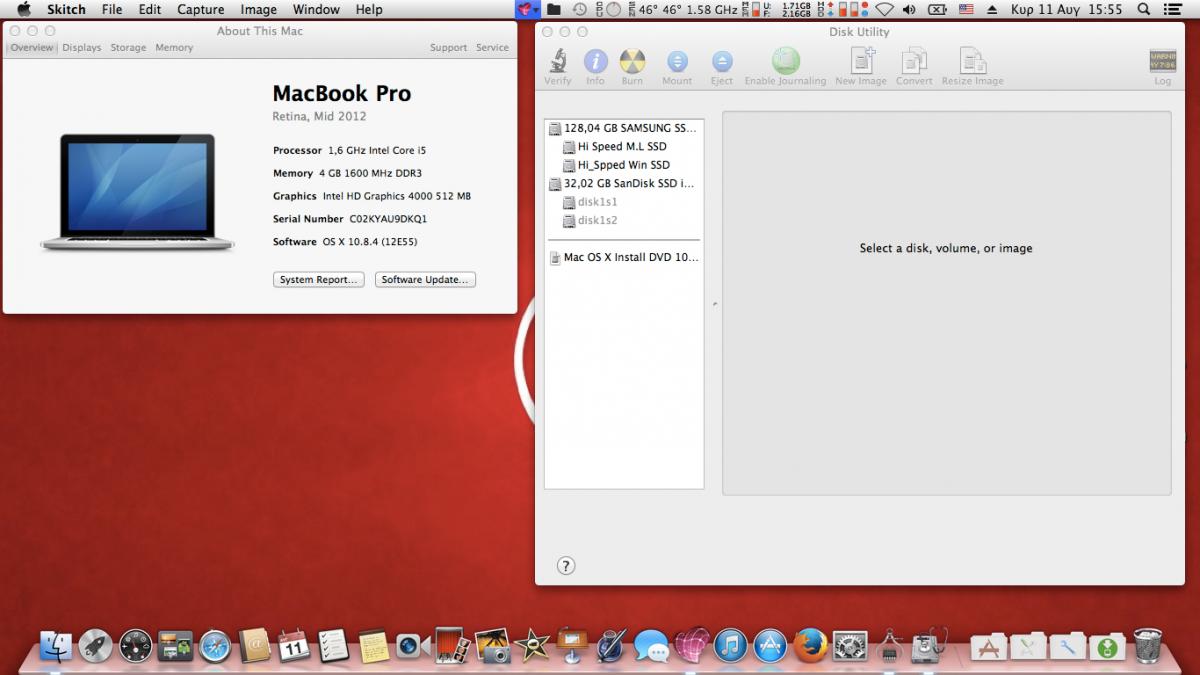Open the Disk Utility help button
The image size is (1200, 675).
[x=565, y=566]
